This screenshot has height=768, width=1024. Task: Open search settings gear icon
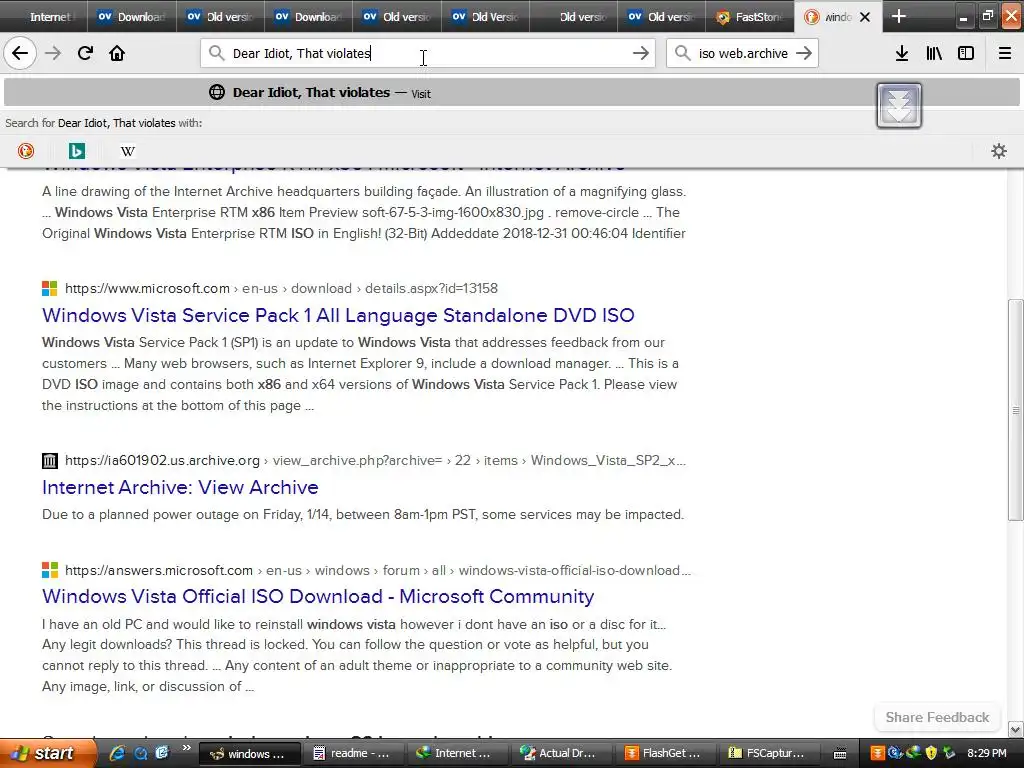tap(999, 151)
